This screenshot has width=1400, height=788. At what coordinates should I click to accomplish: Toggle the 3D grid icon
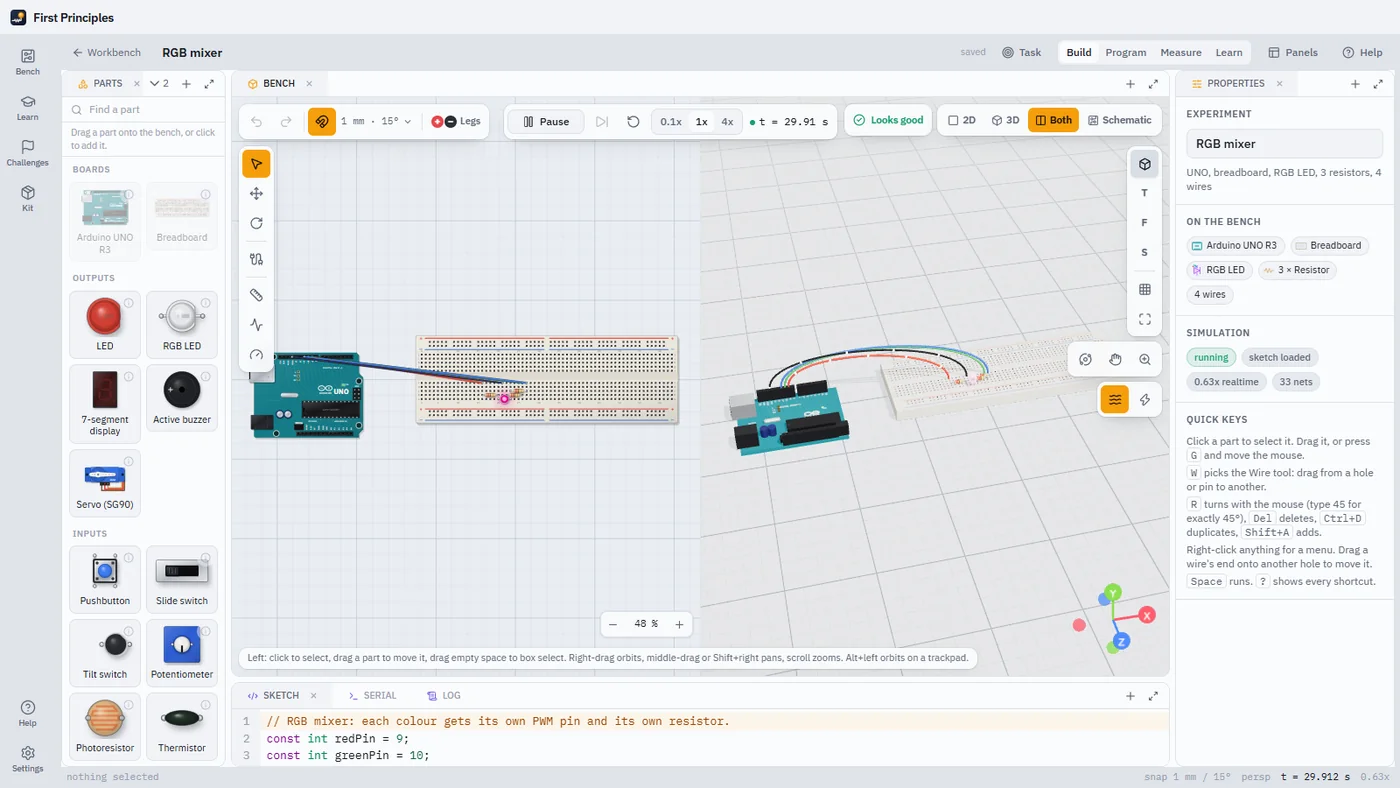pos(1145,289)
